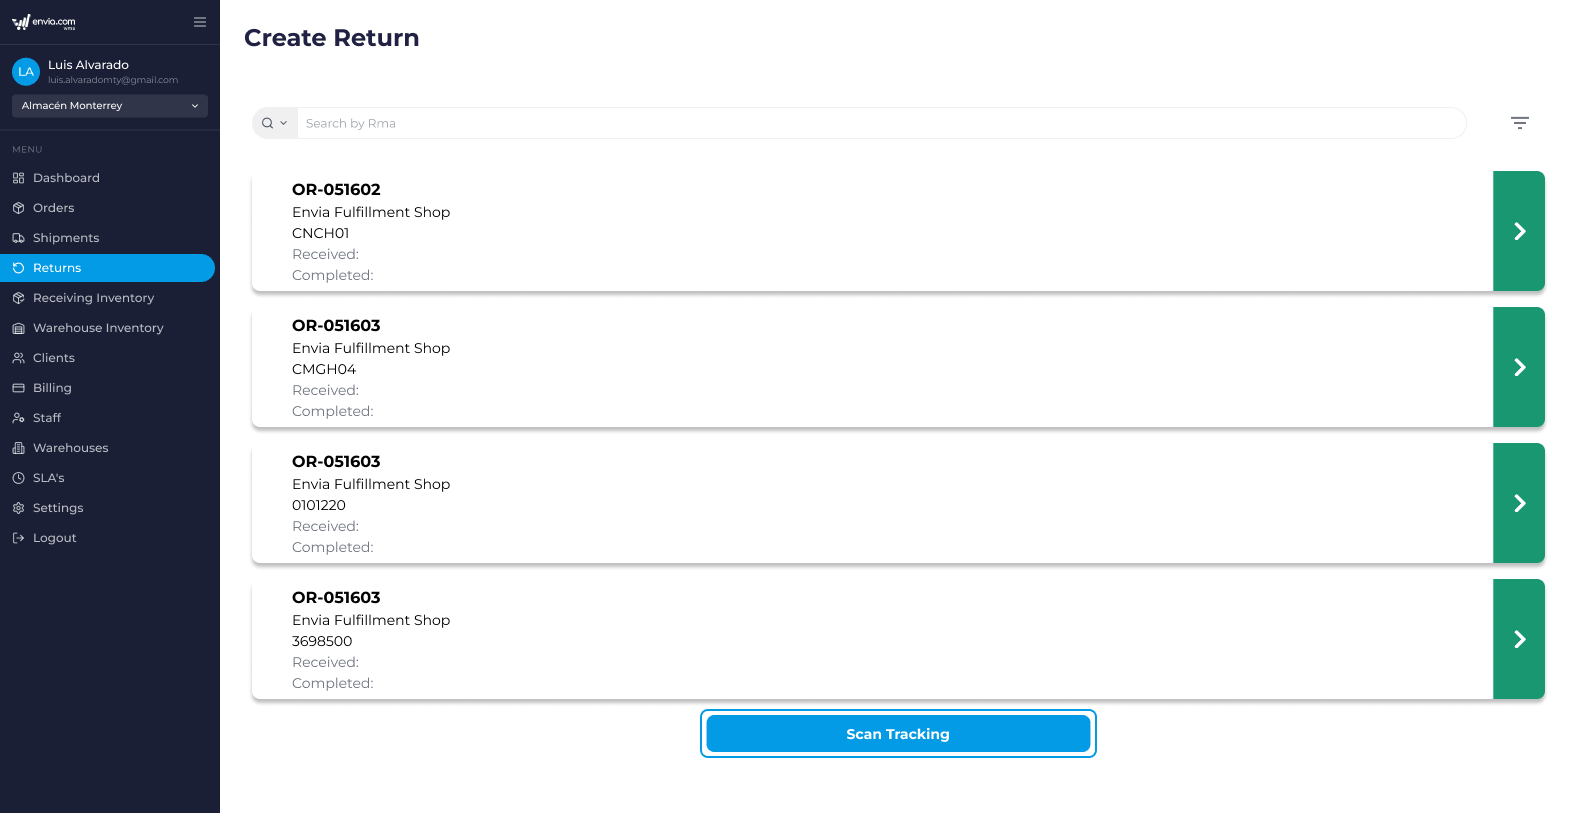
Task: Click the SLA's clock icon
Action: click(18, 478)
